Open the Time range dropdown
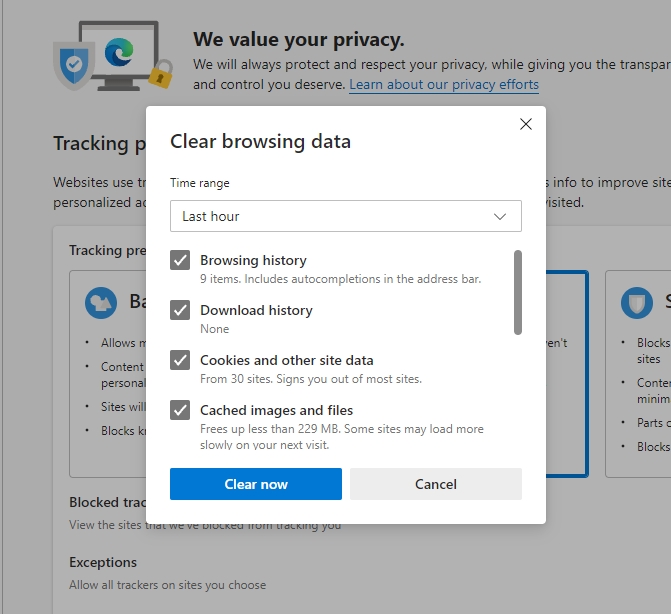The height and width of the screenshot is (614, 671). click(345, 216)
